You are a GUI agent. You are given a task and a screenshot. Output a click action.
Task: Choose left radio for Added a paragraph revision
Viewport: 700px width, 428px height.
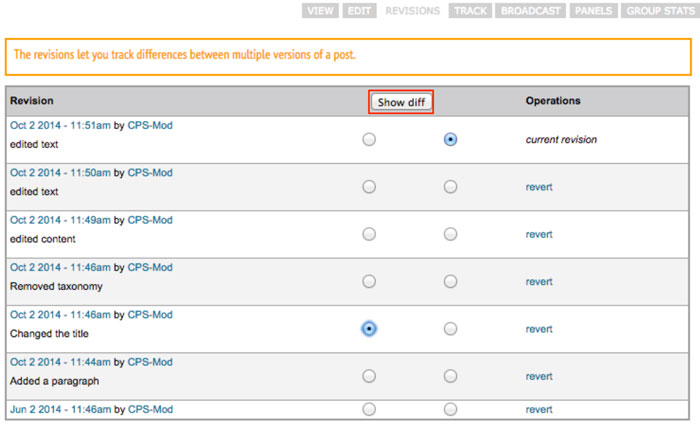click(369, 376)
